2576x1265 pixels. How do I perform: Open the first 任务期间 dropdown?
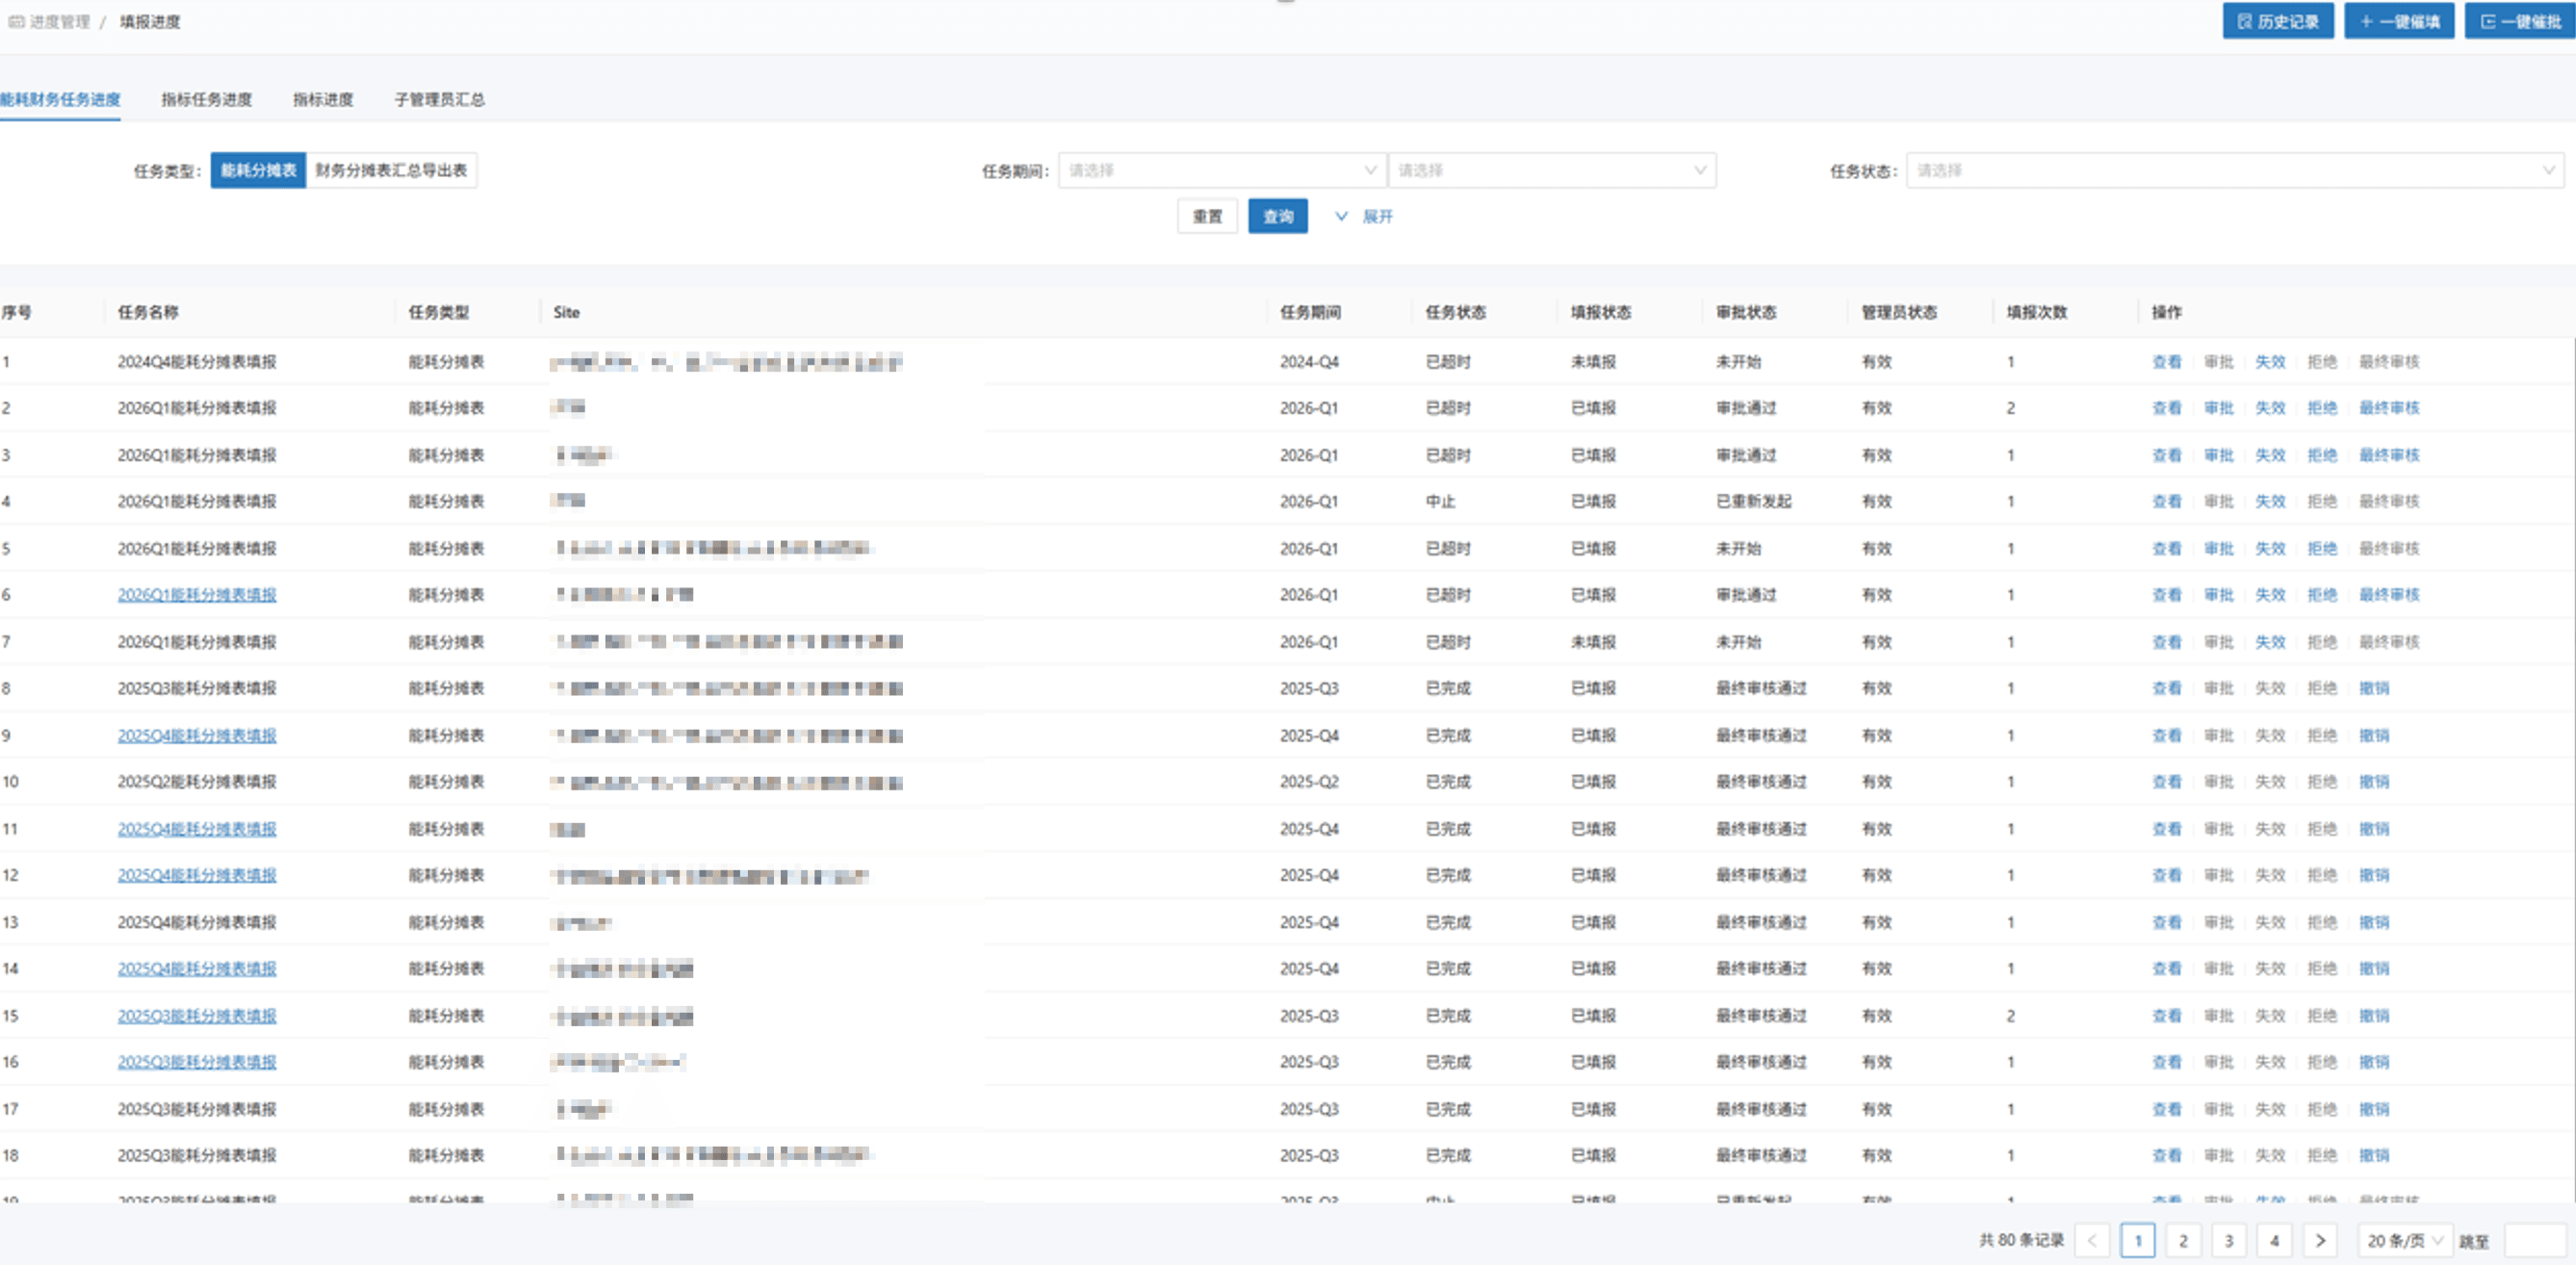click(x=1221, y=170)
